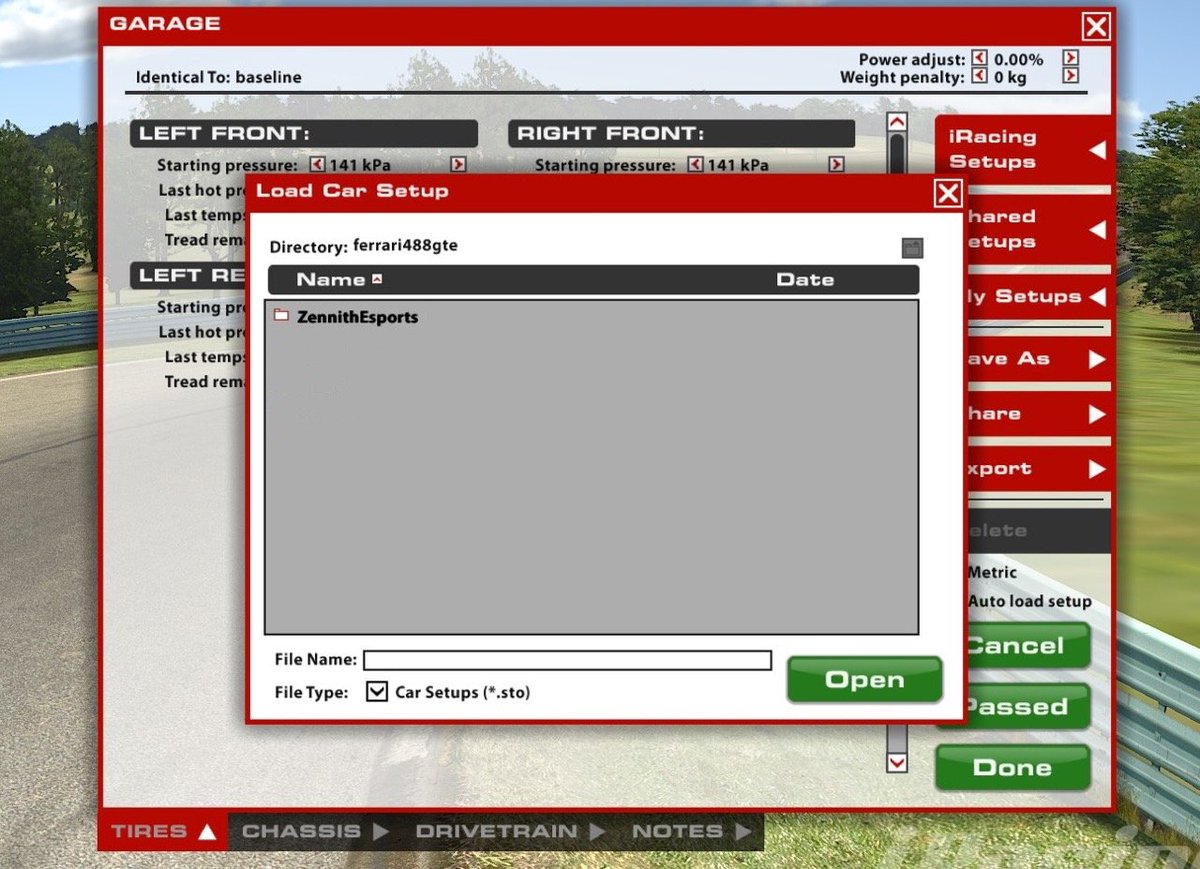Click the Save As option
This screenshot has width=1200, height=869.
[1038, 359]
